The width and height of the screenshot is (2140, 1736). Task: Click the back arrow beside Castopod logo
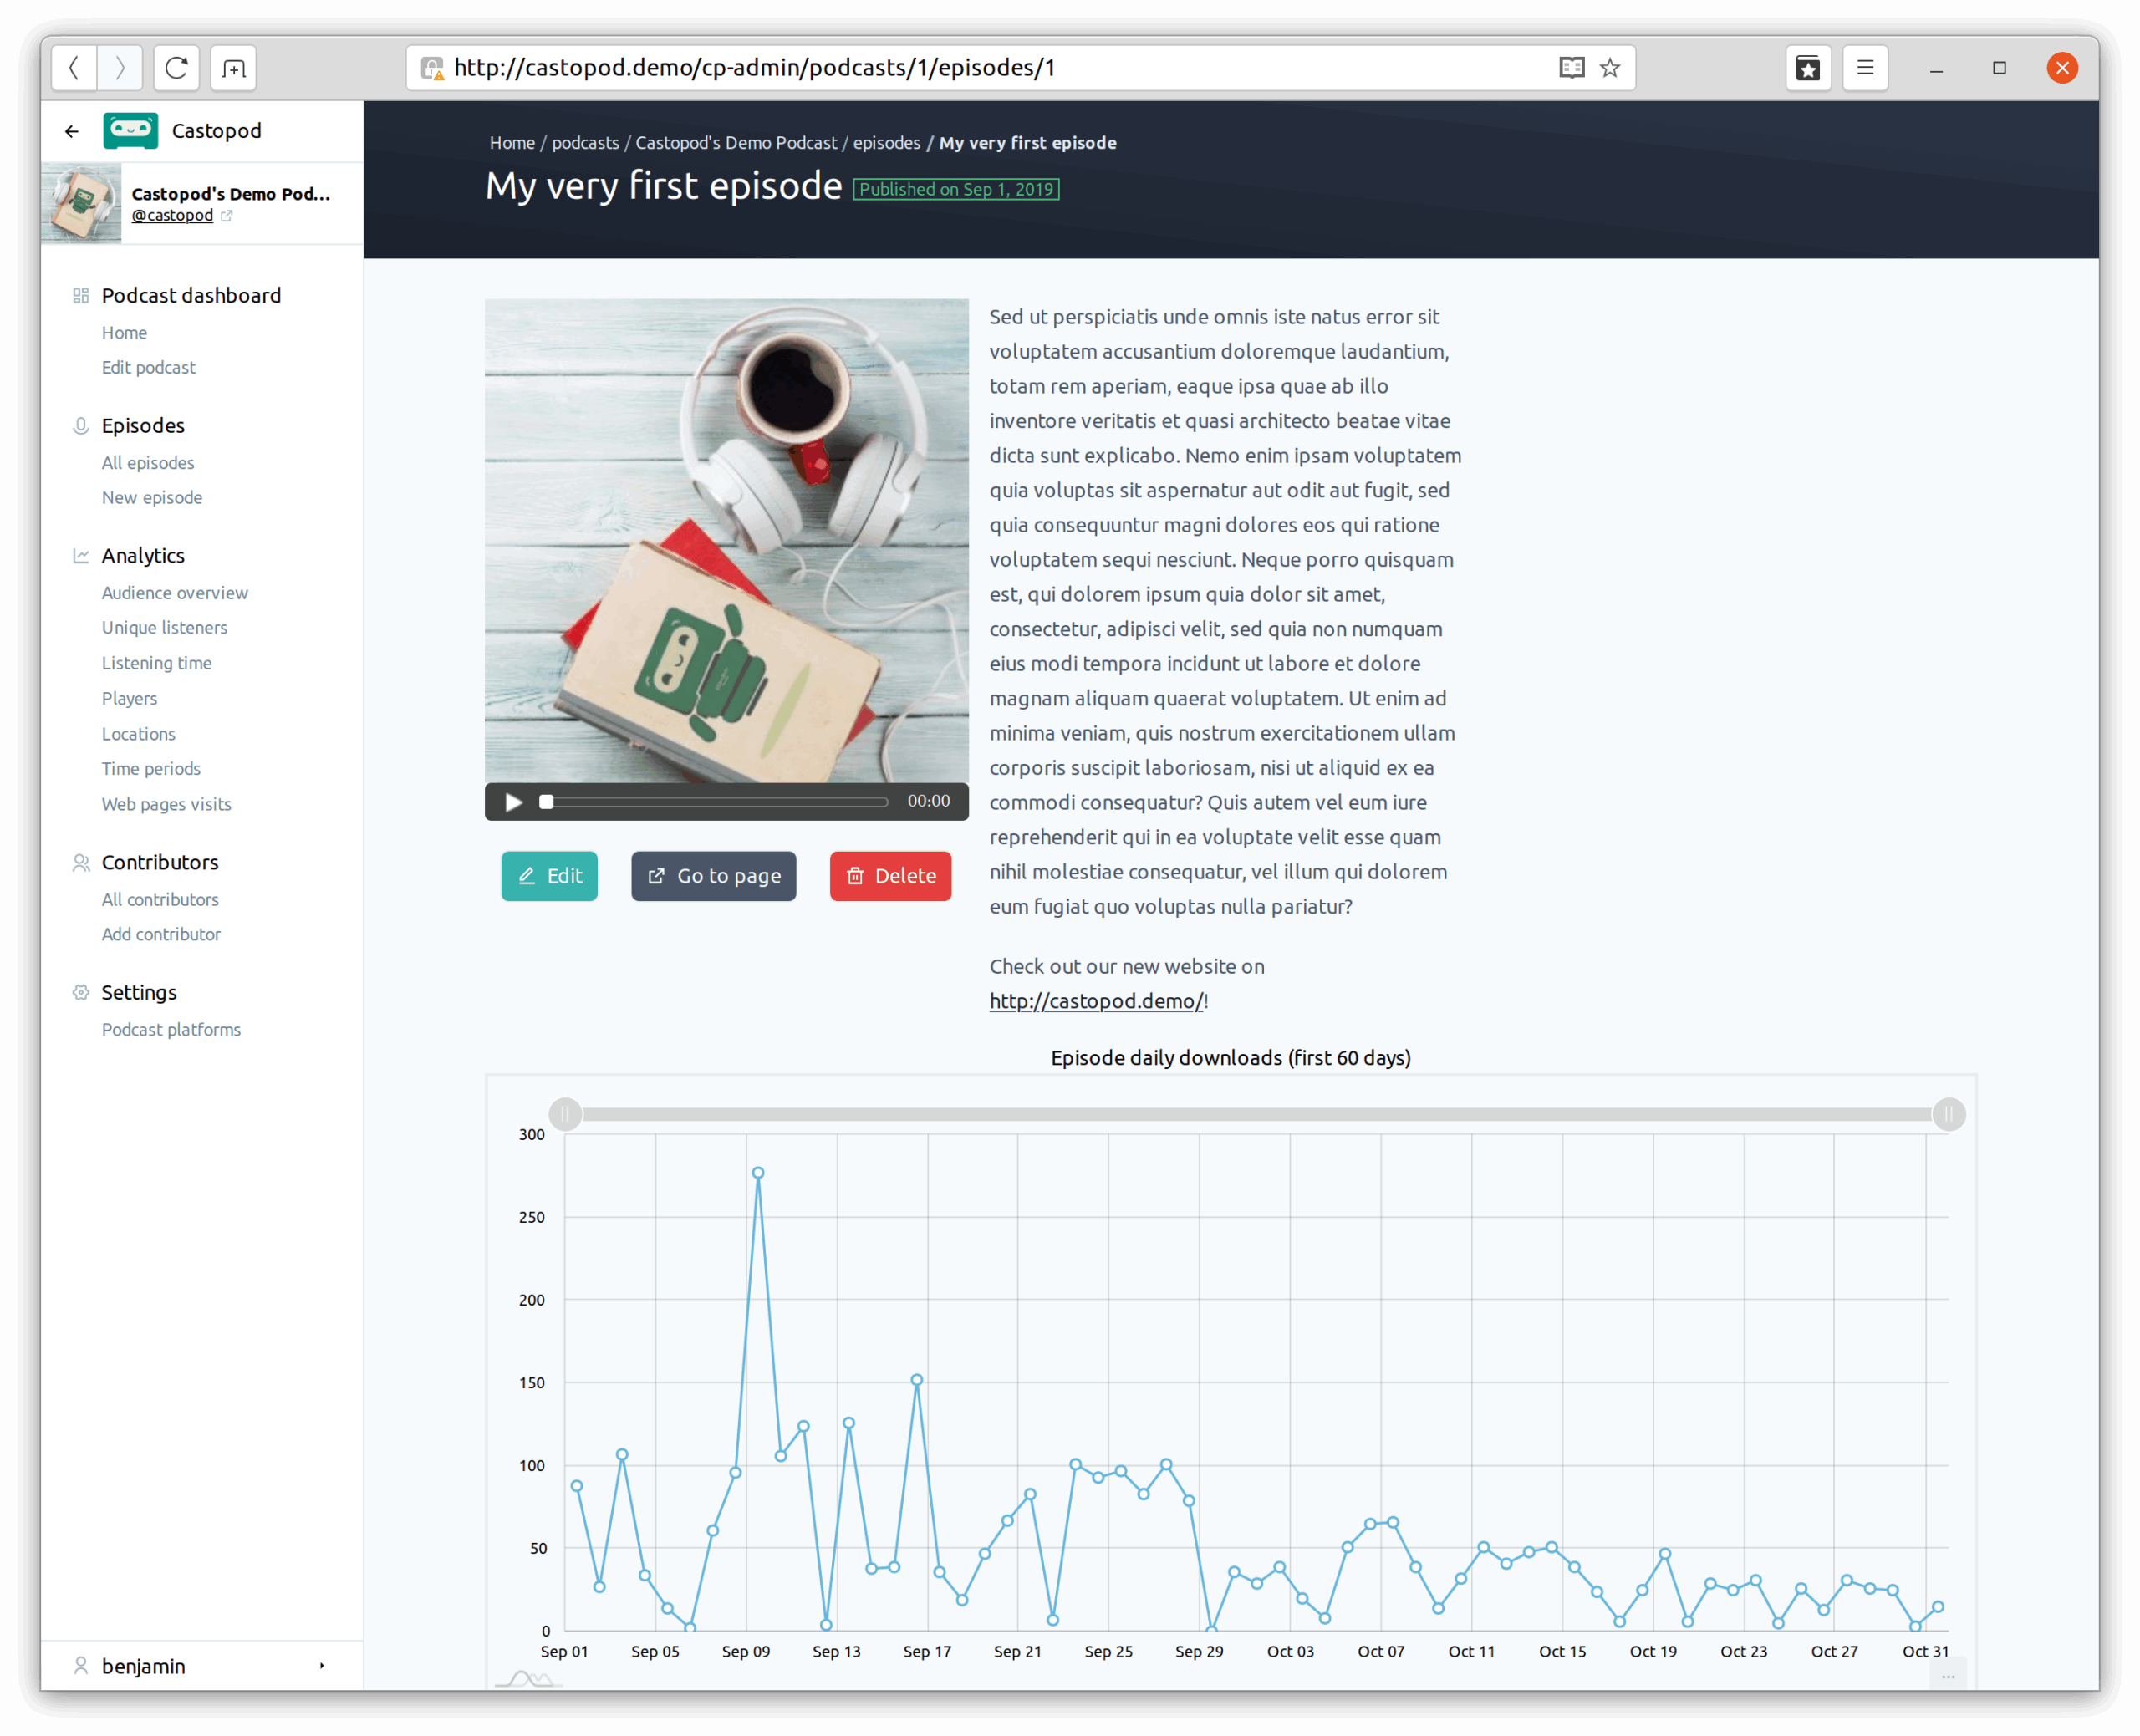[x=72, y=131]
